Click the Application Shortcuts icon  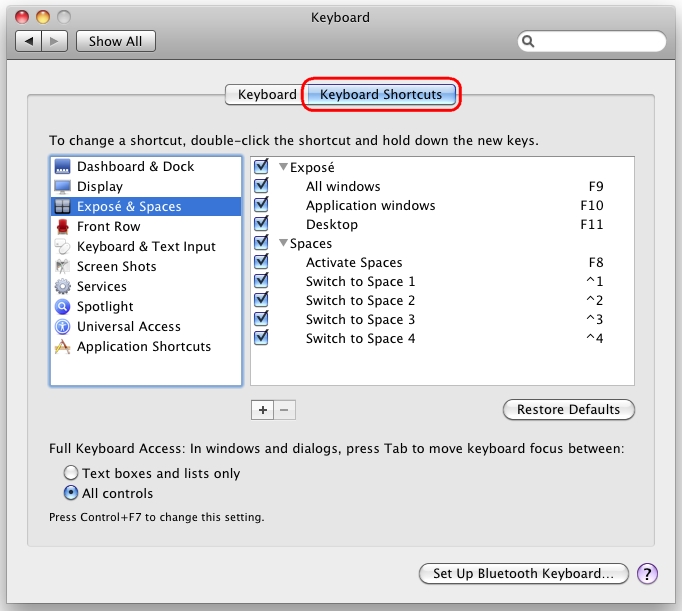point(63,347)
